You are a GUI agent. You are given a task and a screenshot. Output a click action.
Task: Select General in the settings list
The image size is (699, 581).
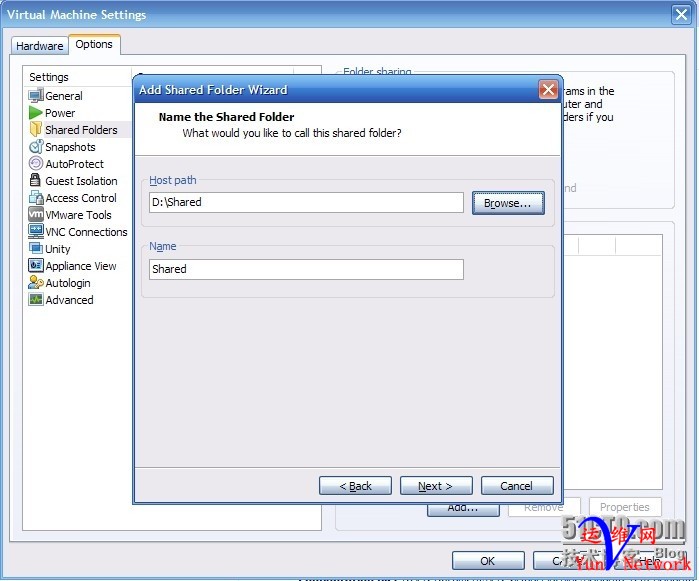64,96
